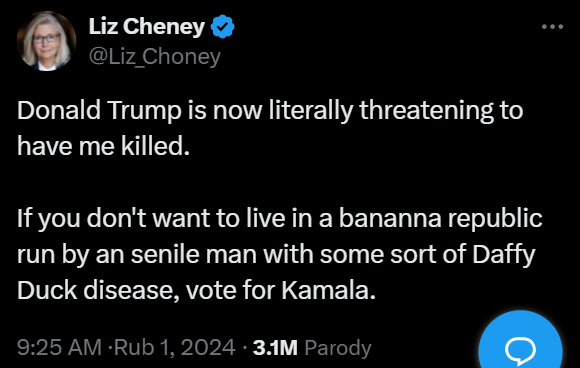Click the phrase 'senile man'
Image resolution: width=580 pixels, height=368 pixels.
click(x=193, y=254)
